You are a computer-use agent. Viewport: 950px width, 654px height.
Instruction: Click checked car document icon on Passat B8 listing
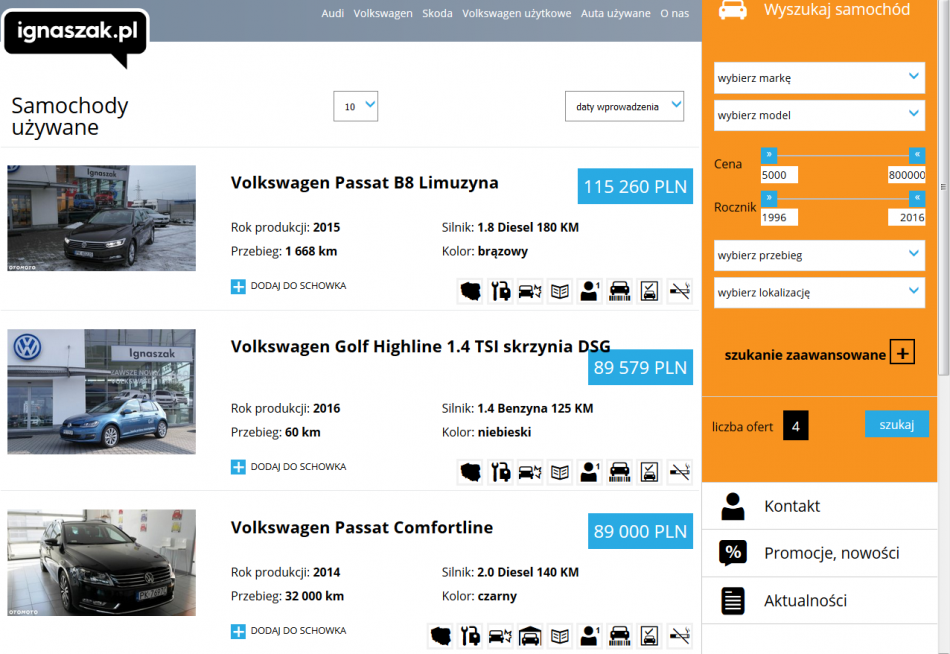pos(649,292)
